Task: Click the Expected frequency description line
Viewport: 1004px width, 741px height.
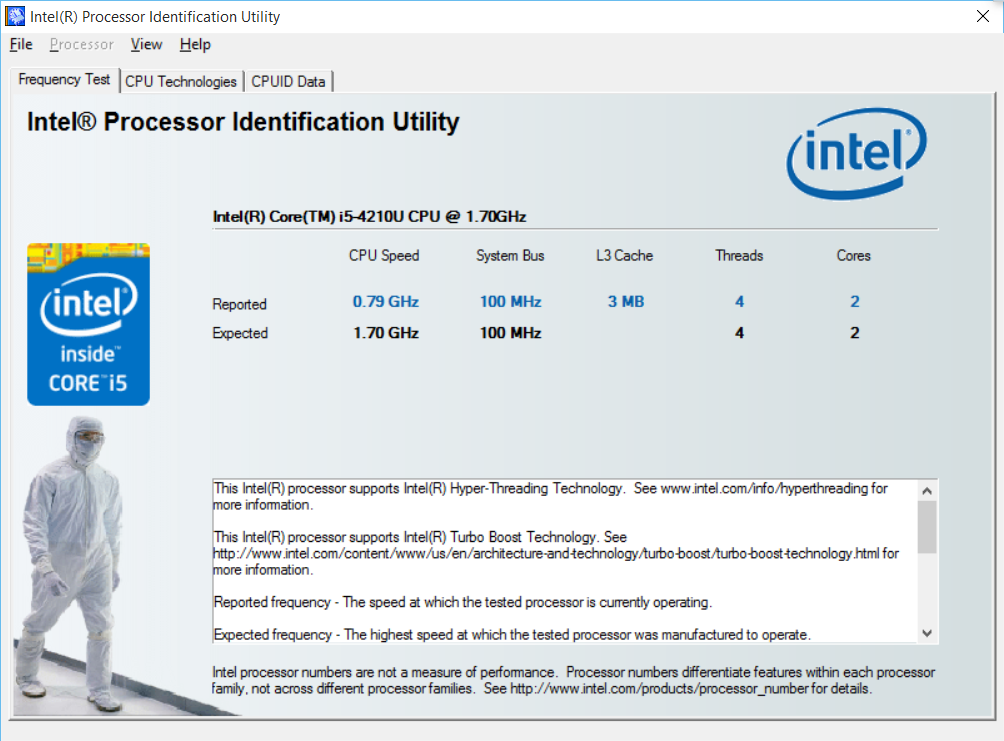Action: (x=512, y=635)
